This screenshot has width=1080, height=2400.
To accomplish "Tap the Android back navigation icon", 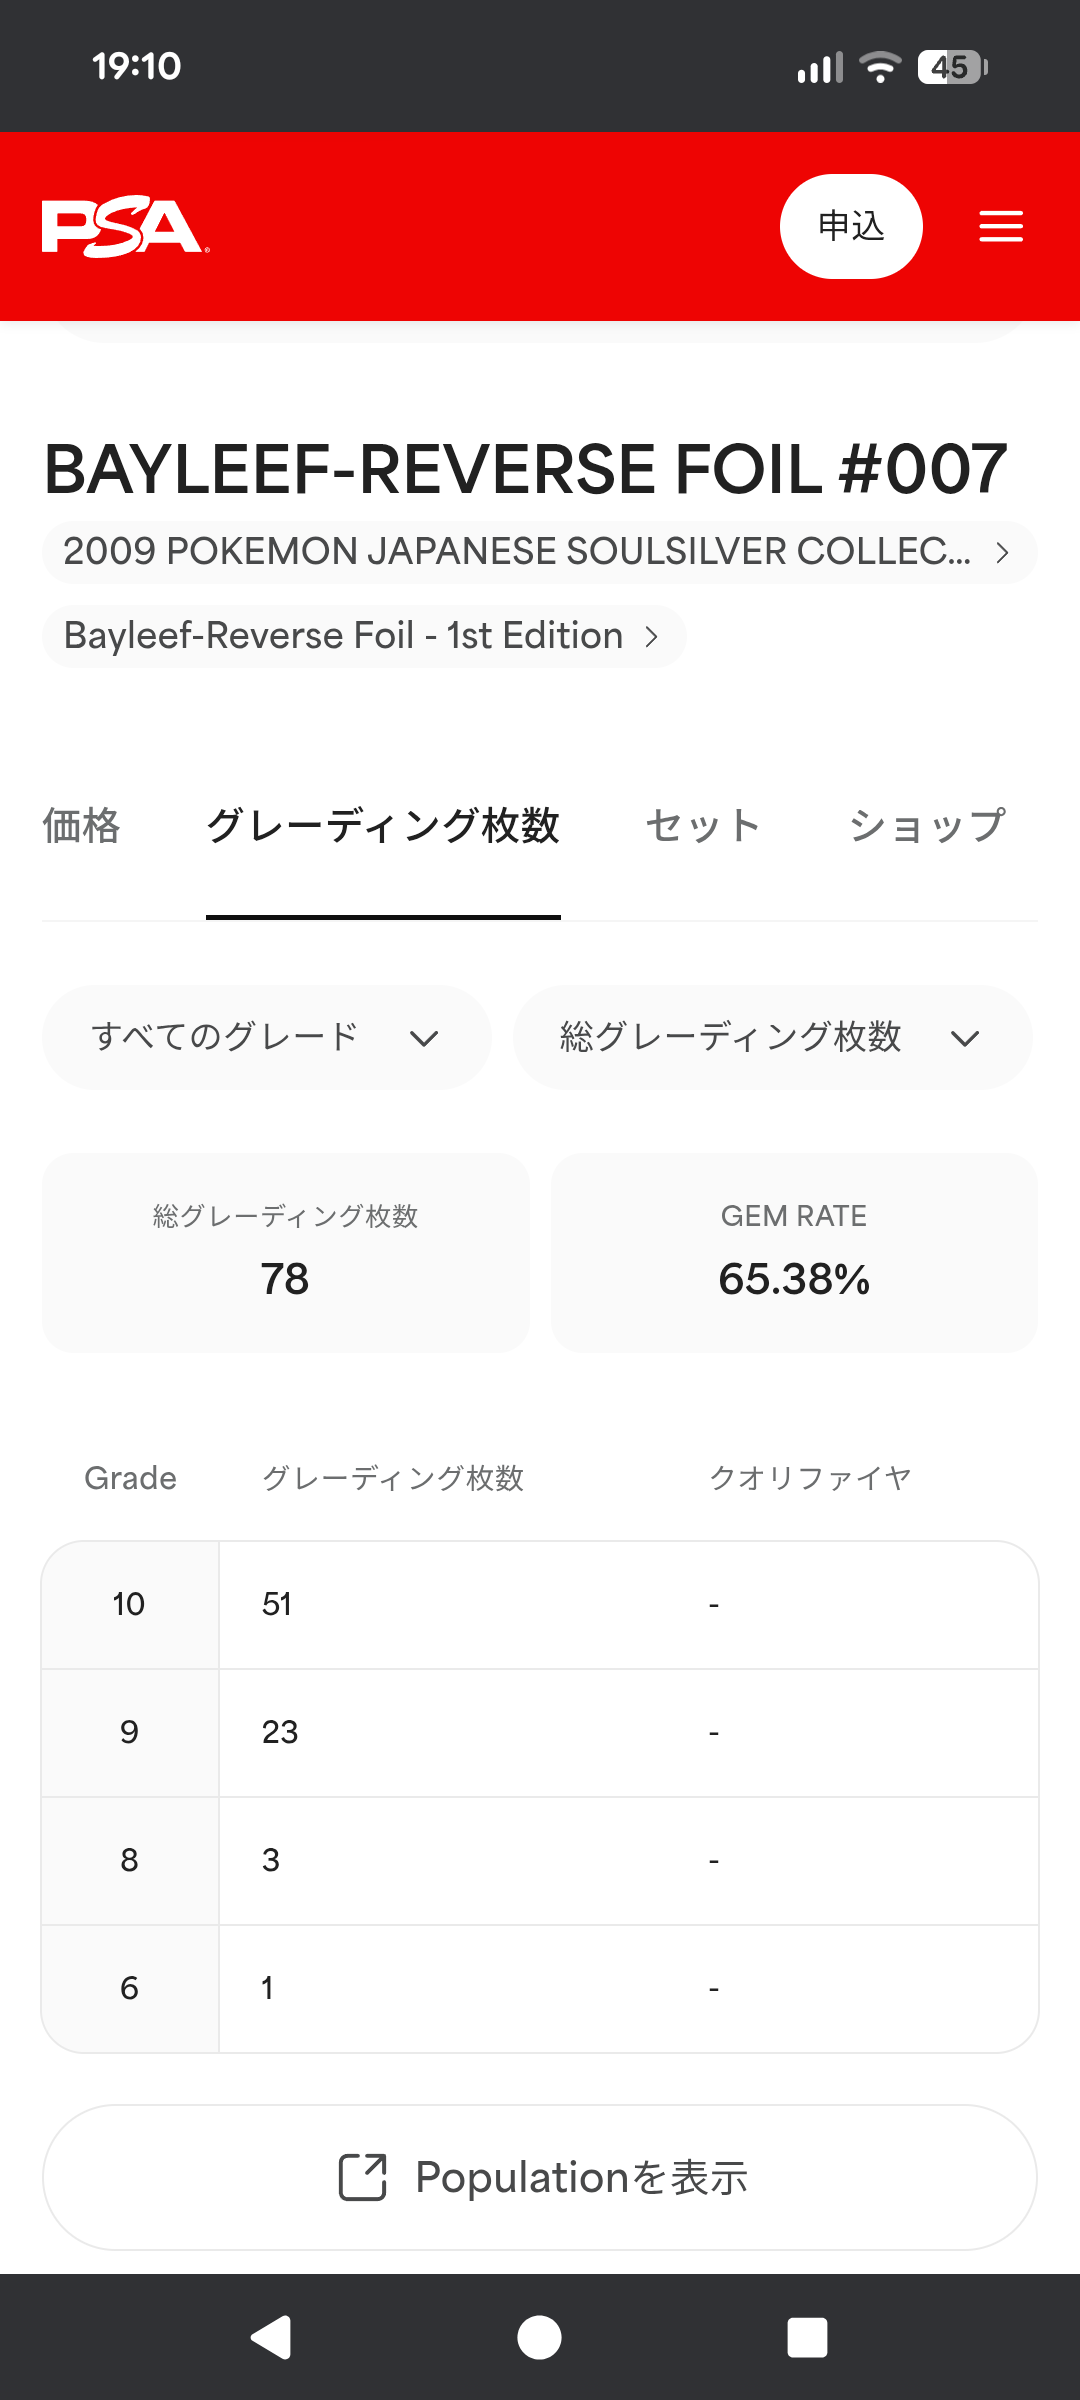I will tap(270, 2337).
